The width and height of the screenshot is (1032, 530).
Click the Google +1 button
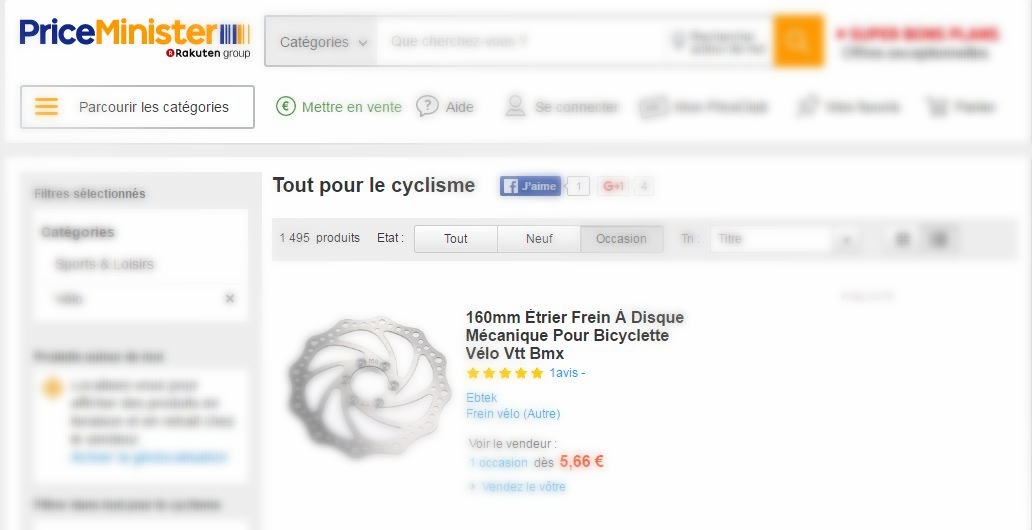point(613,186)
